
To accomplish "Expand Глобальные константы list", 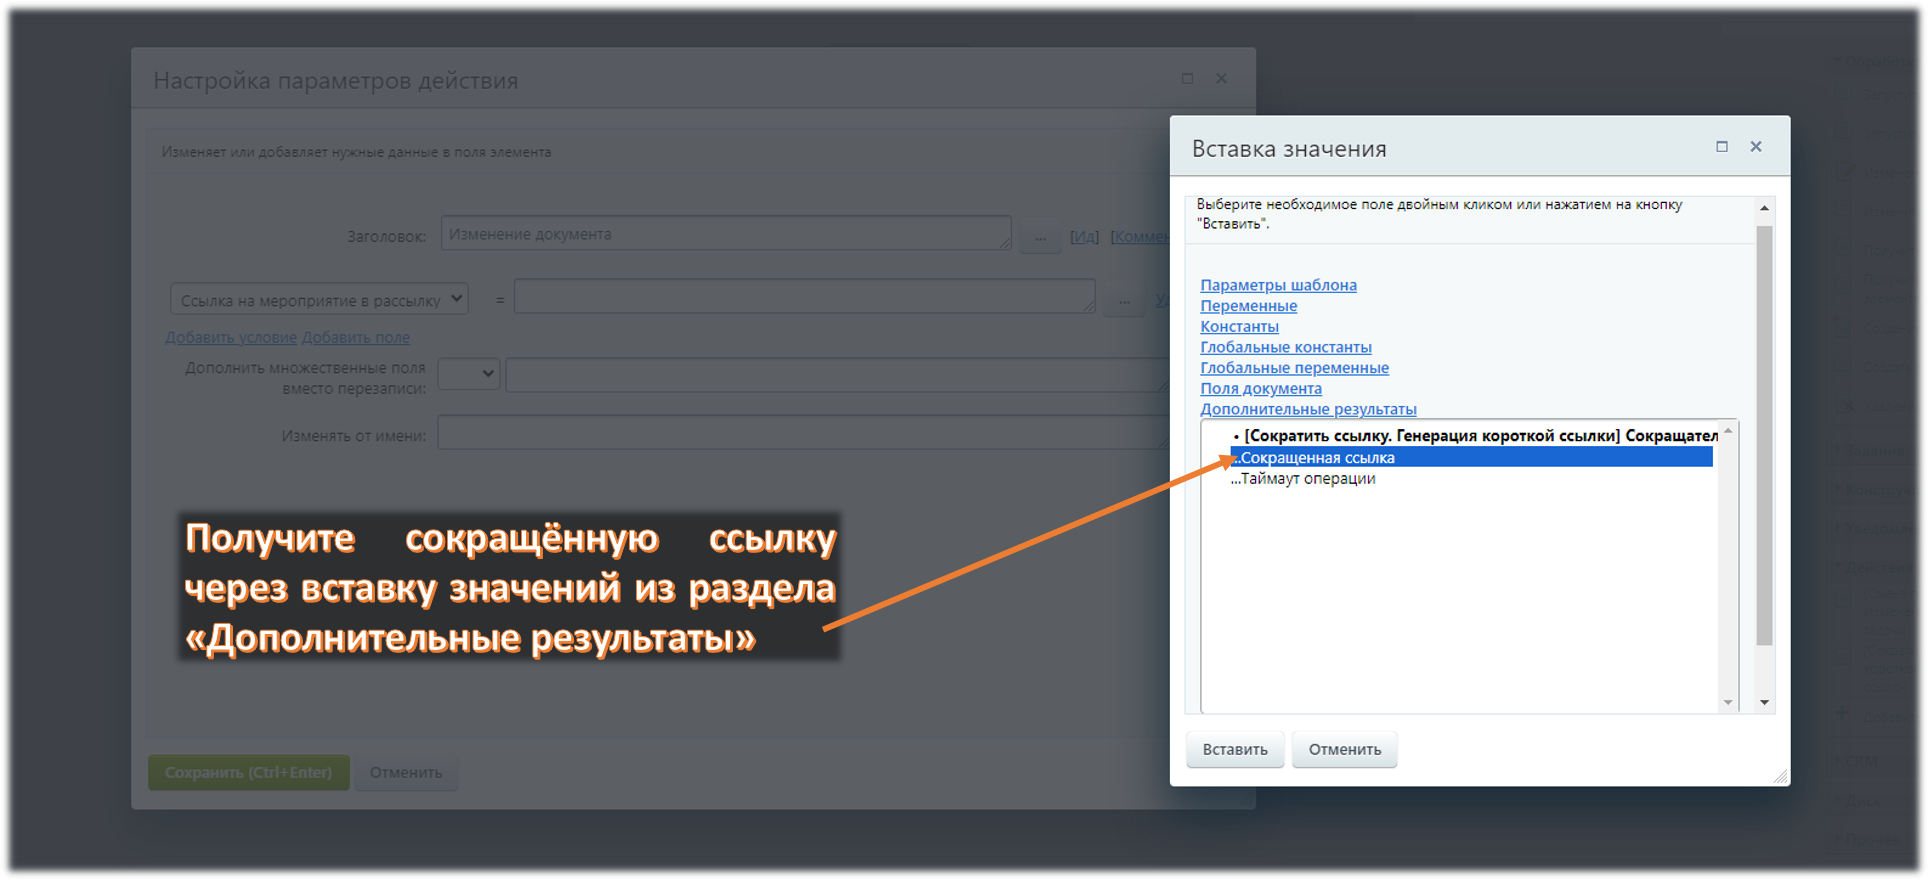I will tap(1285, 347).
